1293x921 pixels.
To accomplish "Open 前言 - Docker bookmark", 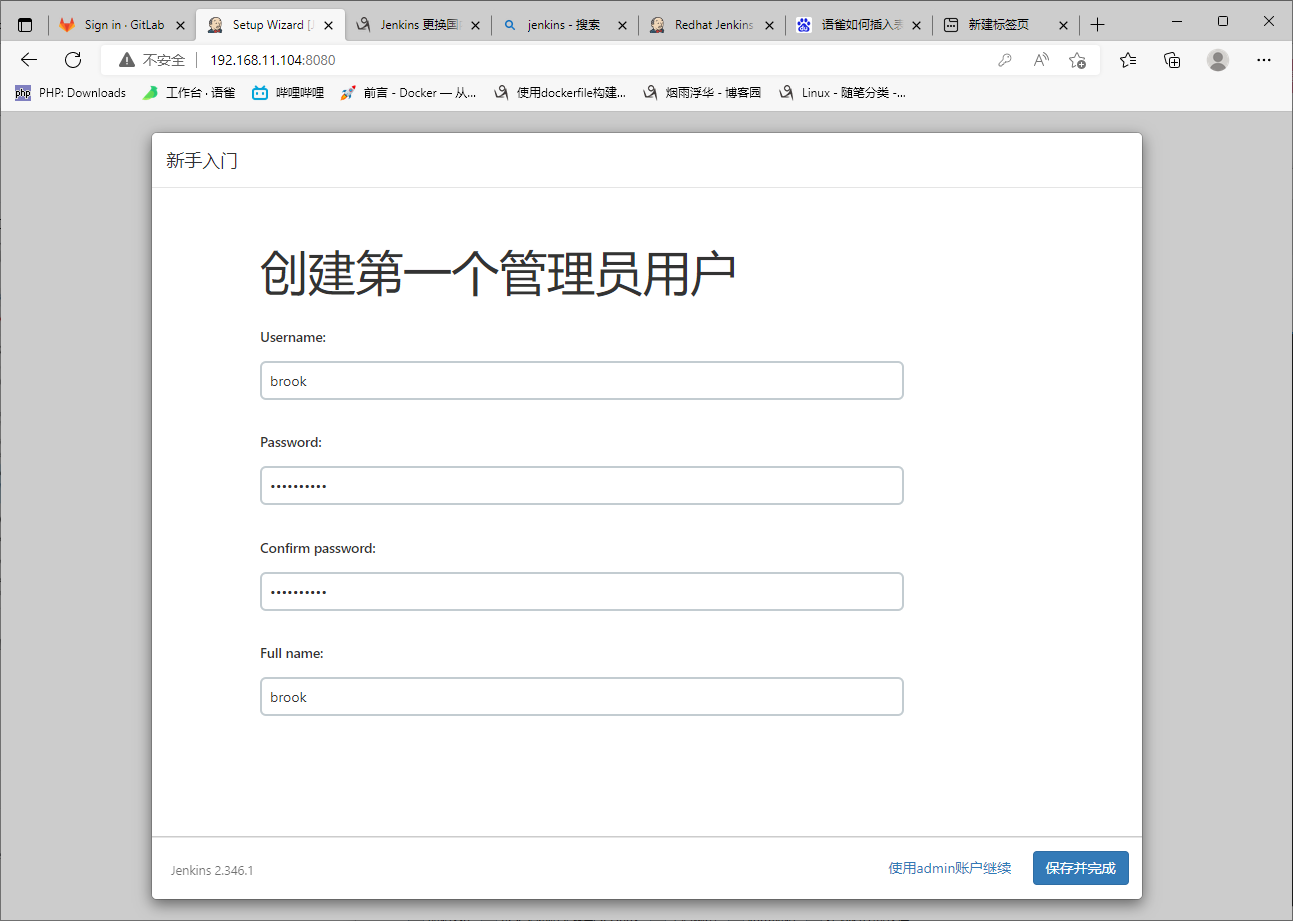I will (x=408, y=93).
